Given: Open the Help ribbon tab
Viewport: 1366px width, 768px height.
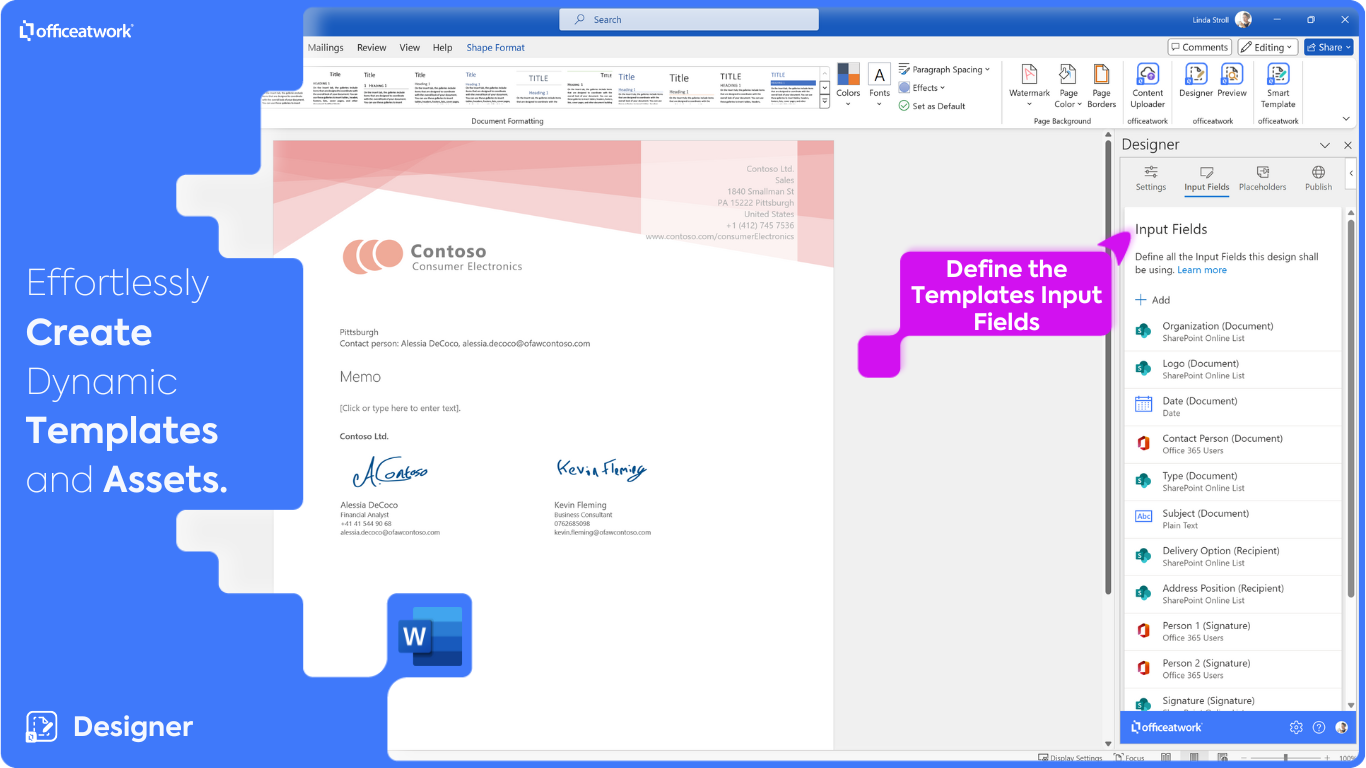Looking at the screenshot, I should 442,47.
